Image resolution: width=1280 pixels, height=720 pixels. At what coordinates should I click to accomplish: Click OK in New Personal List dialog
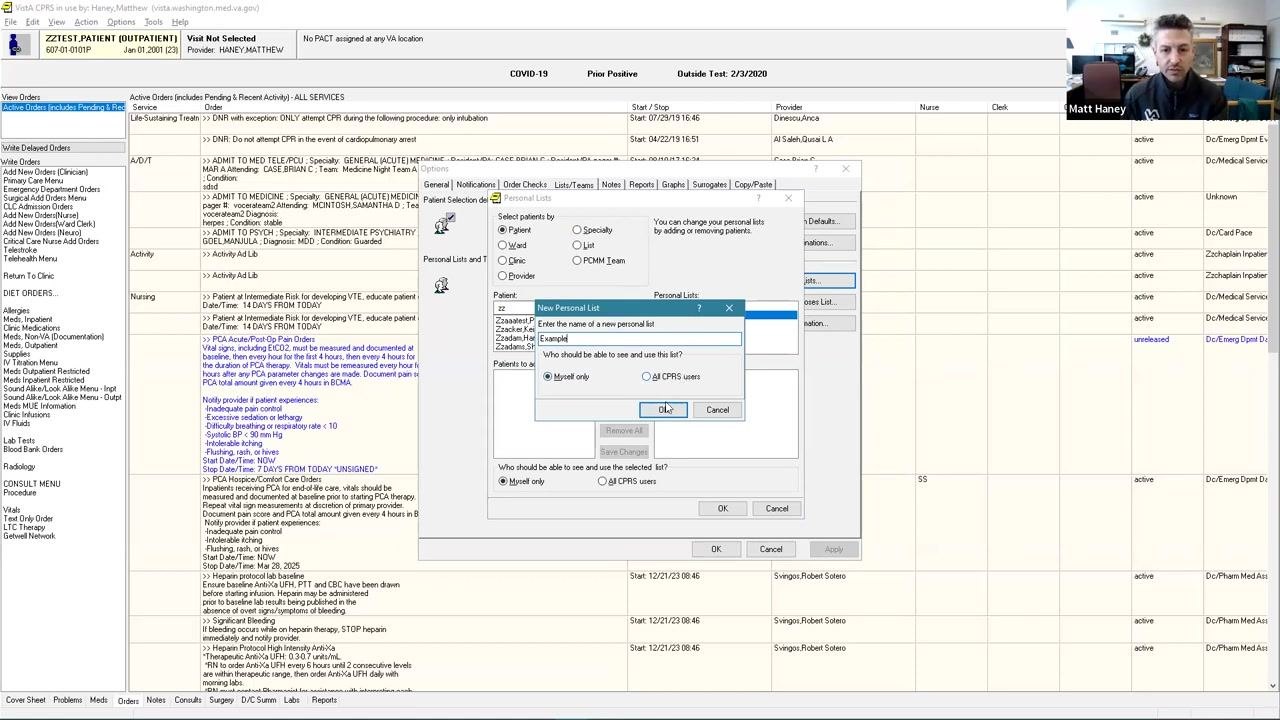(663, 410)
